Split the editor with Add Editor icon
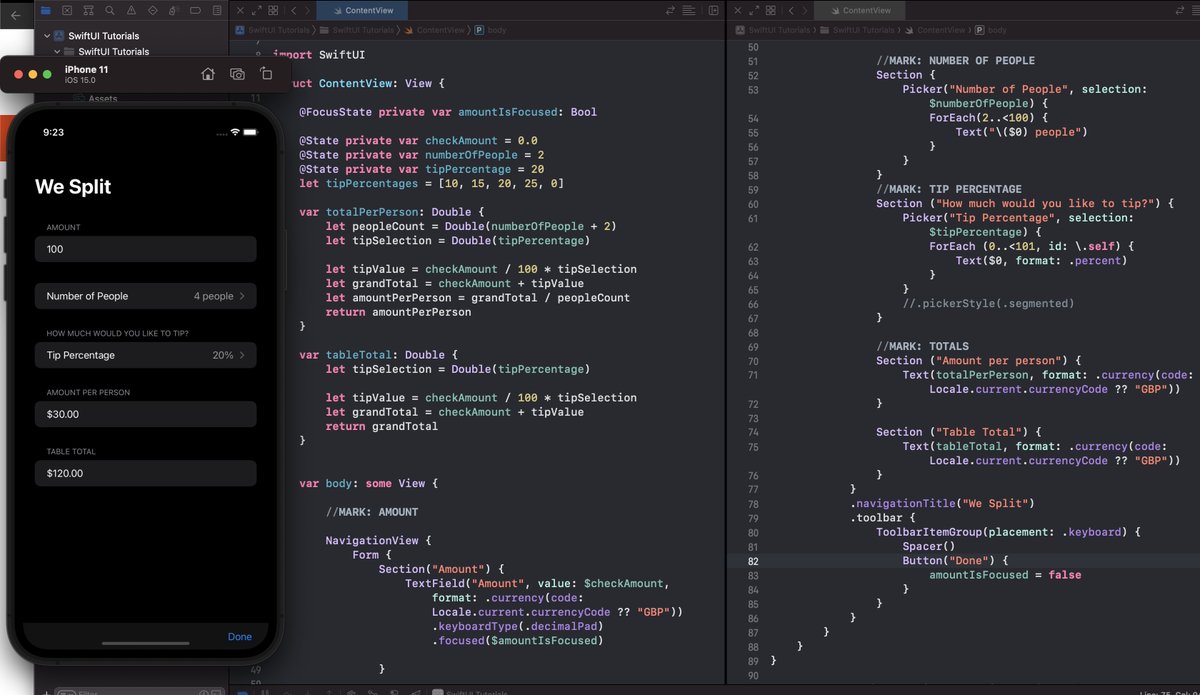Viewport: 1200px width, 695px height. point(713,10)
